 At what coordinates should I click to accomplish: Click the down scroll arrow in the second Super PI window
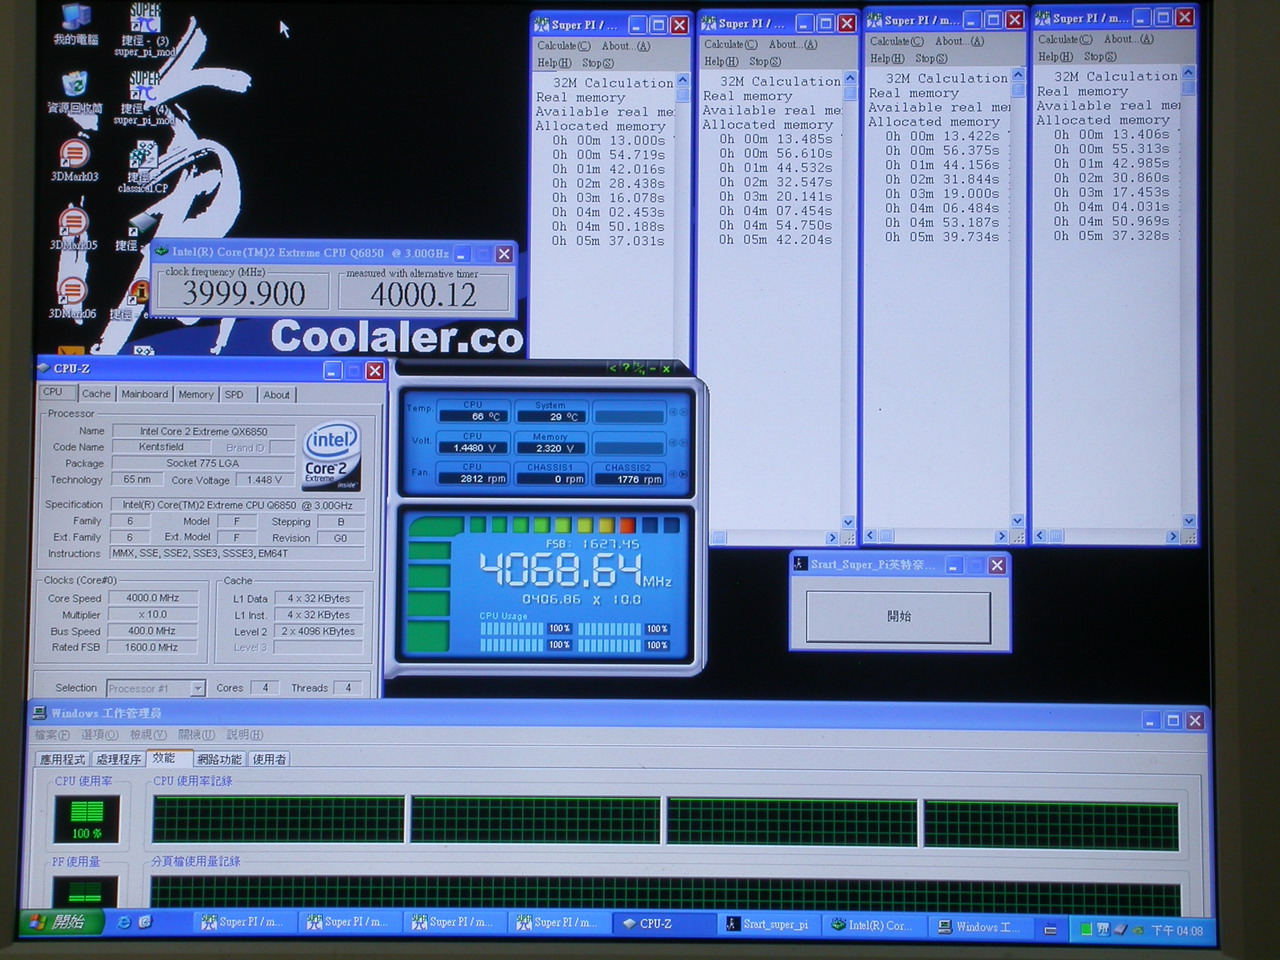849,522
